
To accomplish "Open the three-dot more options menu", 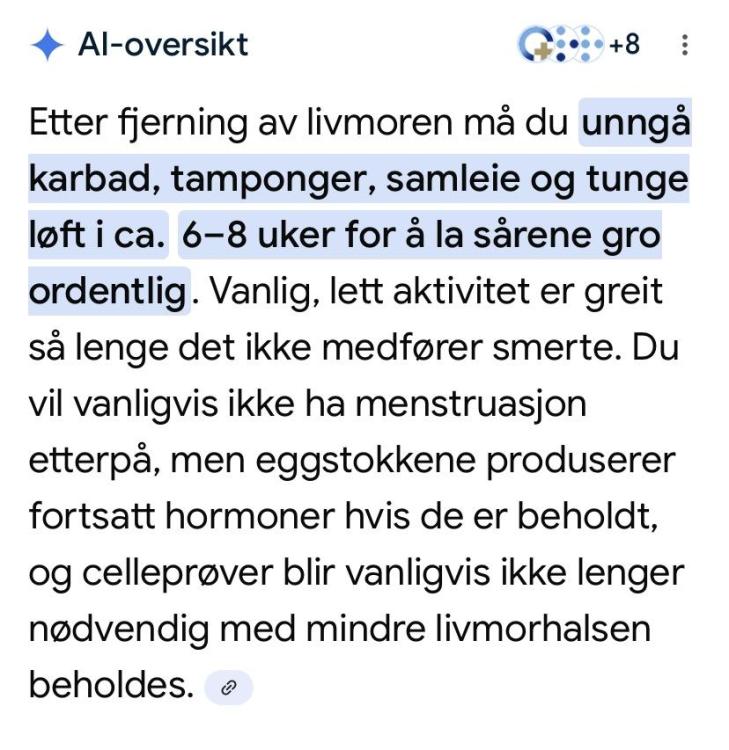I will (x=685, y=45).
